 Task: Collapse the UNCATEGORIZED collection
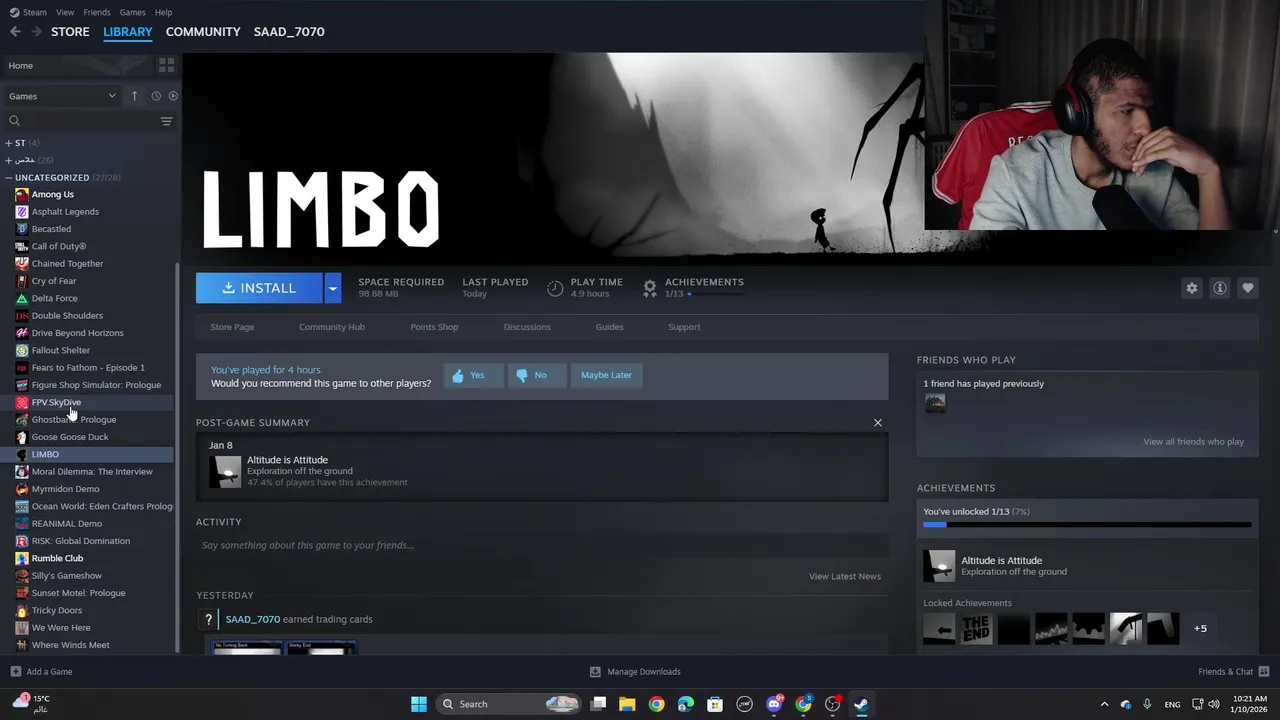click(8, 178)
